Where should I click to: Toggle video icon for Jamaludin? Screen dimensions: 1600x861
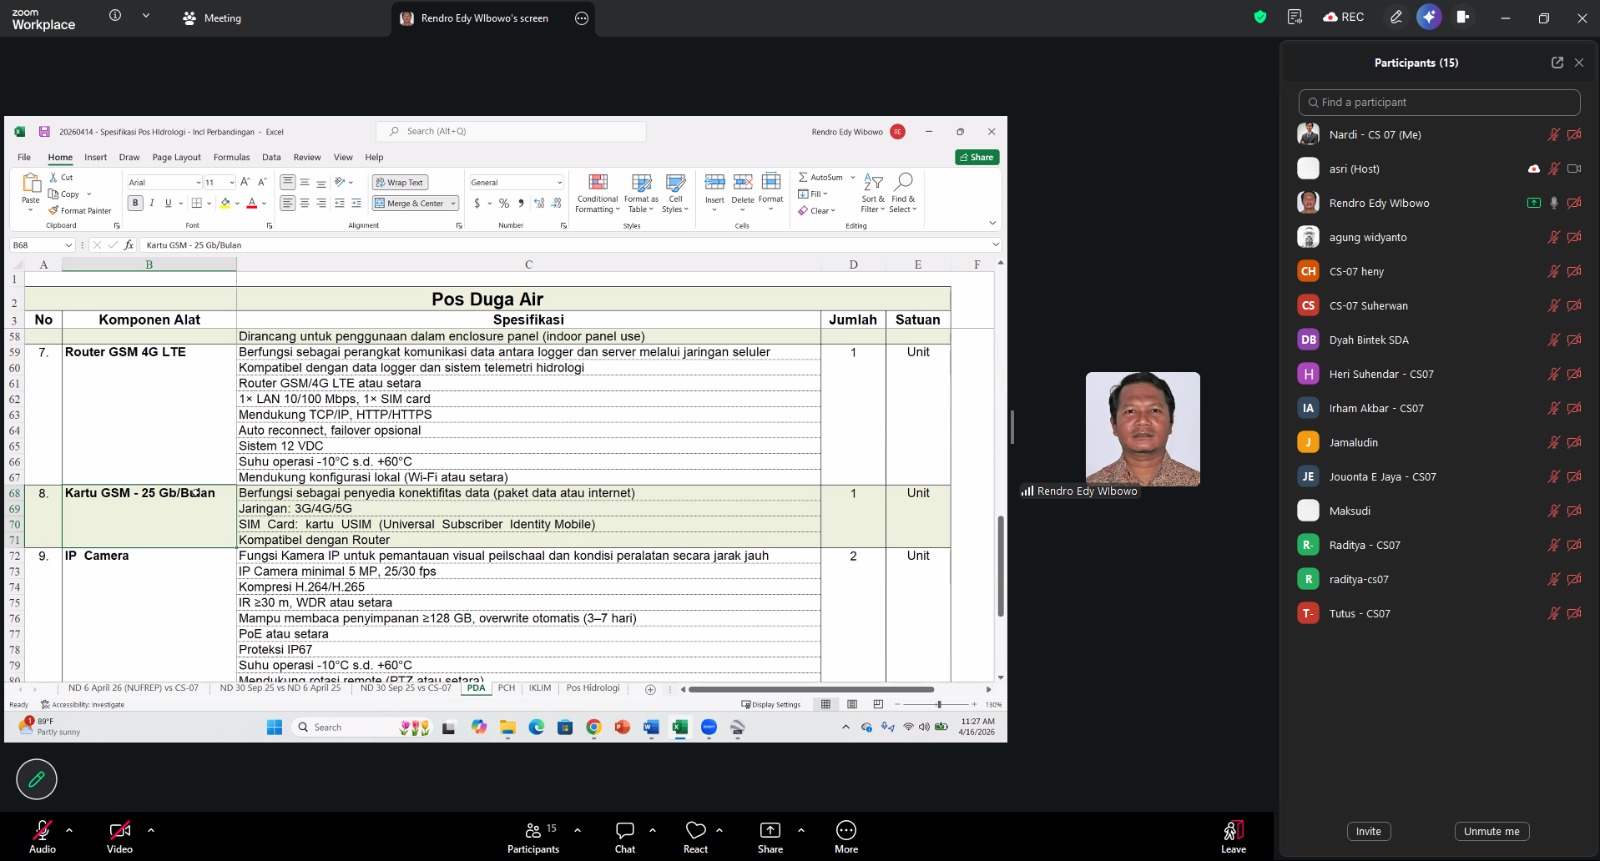(x=1574, y=442)
